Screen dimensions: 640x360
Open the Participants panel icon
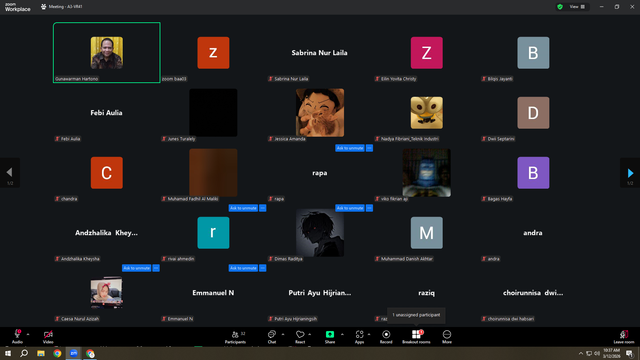tap(235, 335)
